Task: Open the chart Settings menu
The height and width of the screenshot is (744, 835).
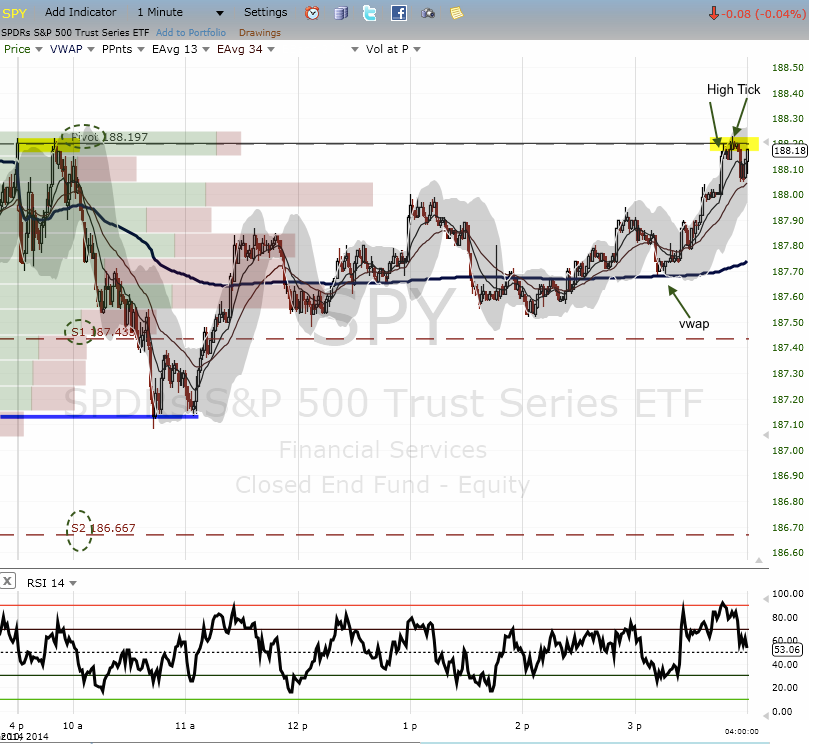Action: [265, 12]
